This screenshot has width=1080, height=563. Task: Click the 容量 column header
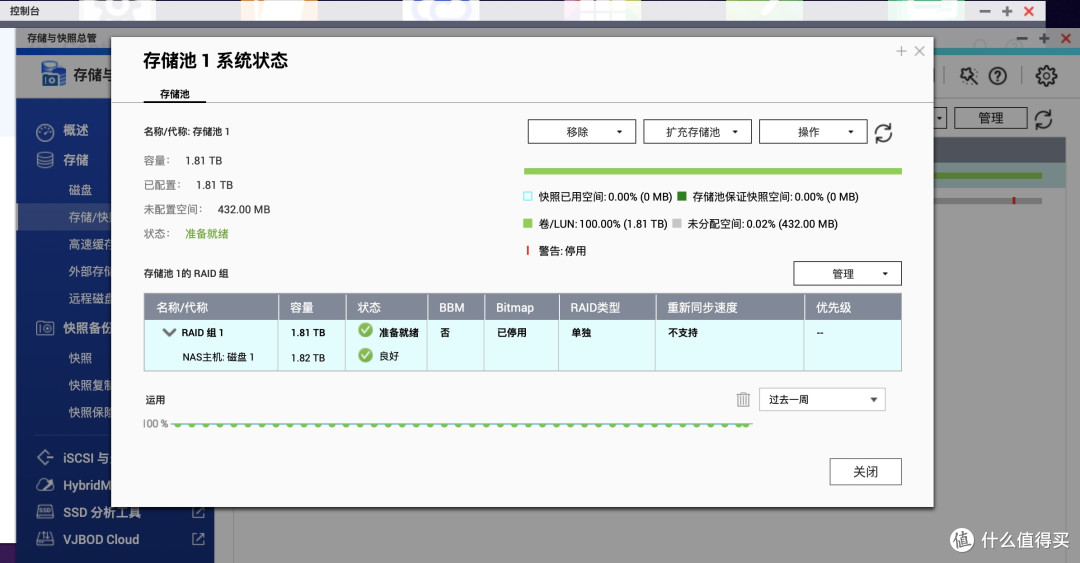(312, 307)
